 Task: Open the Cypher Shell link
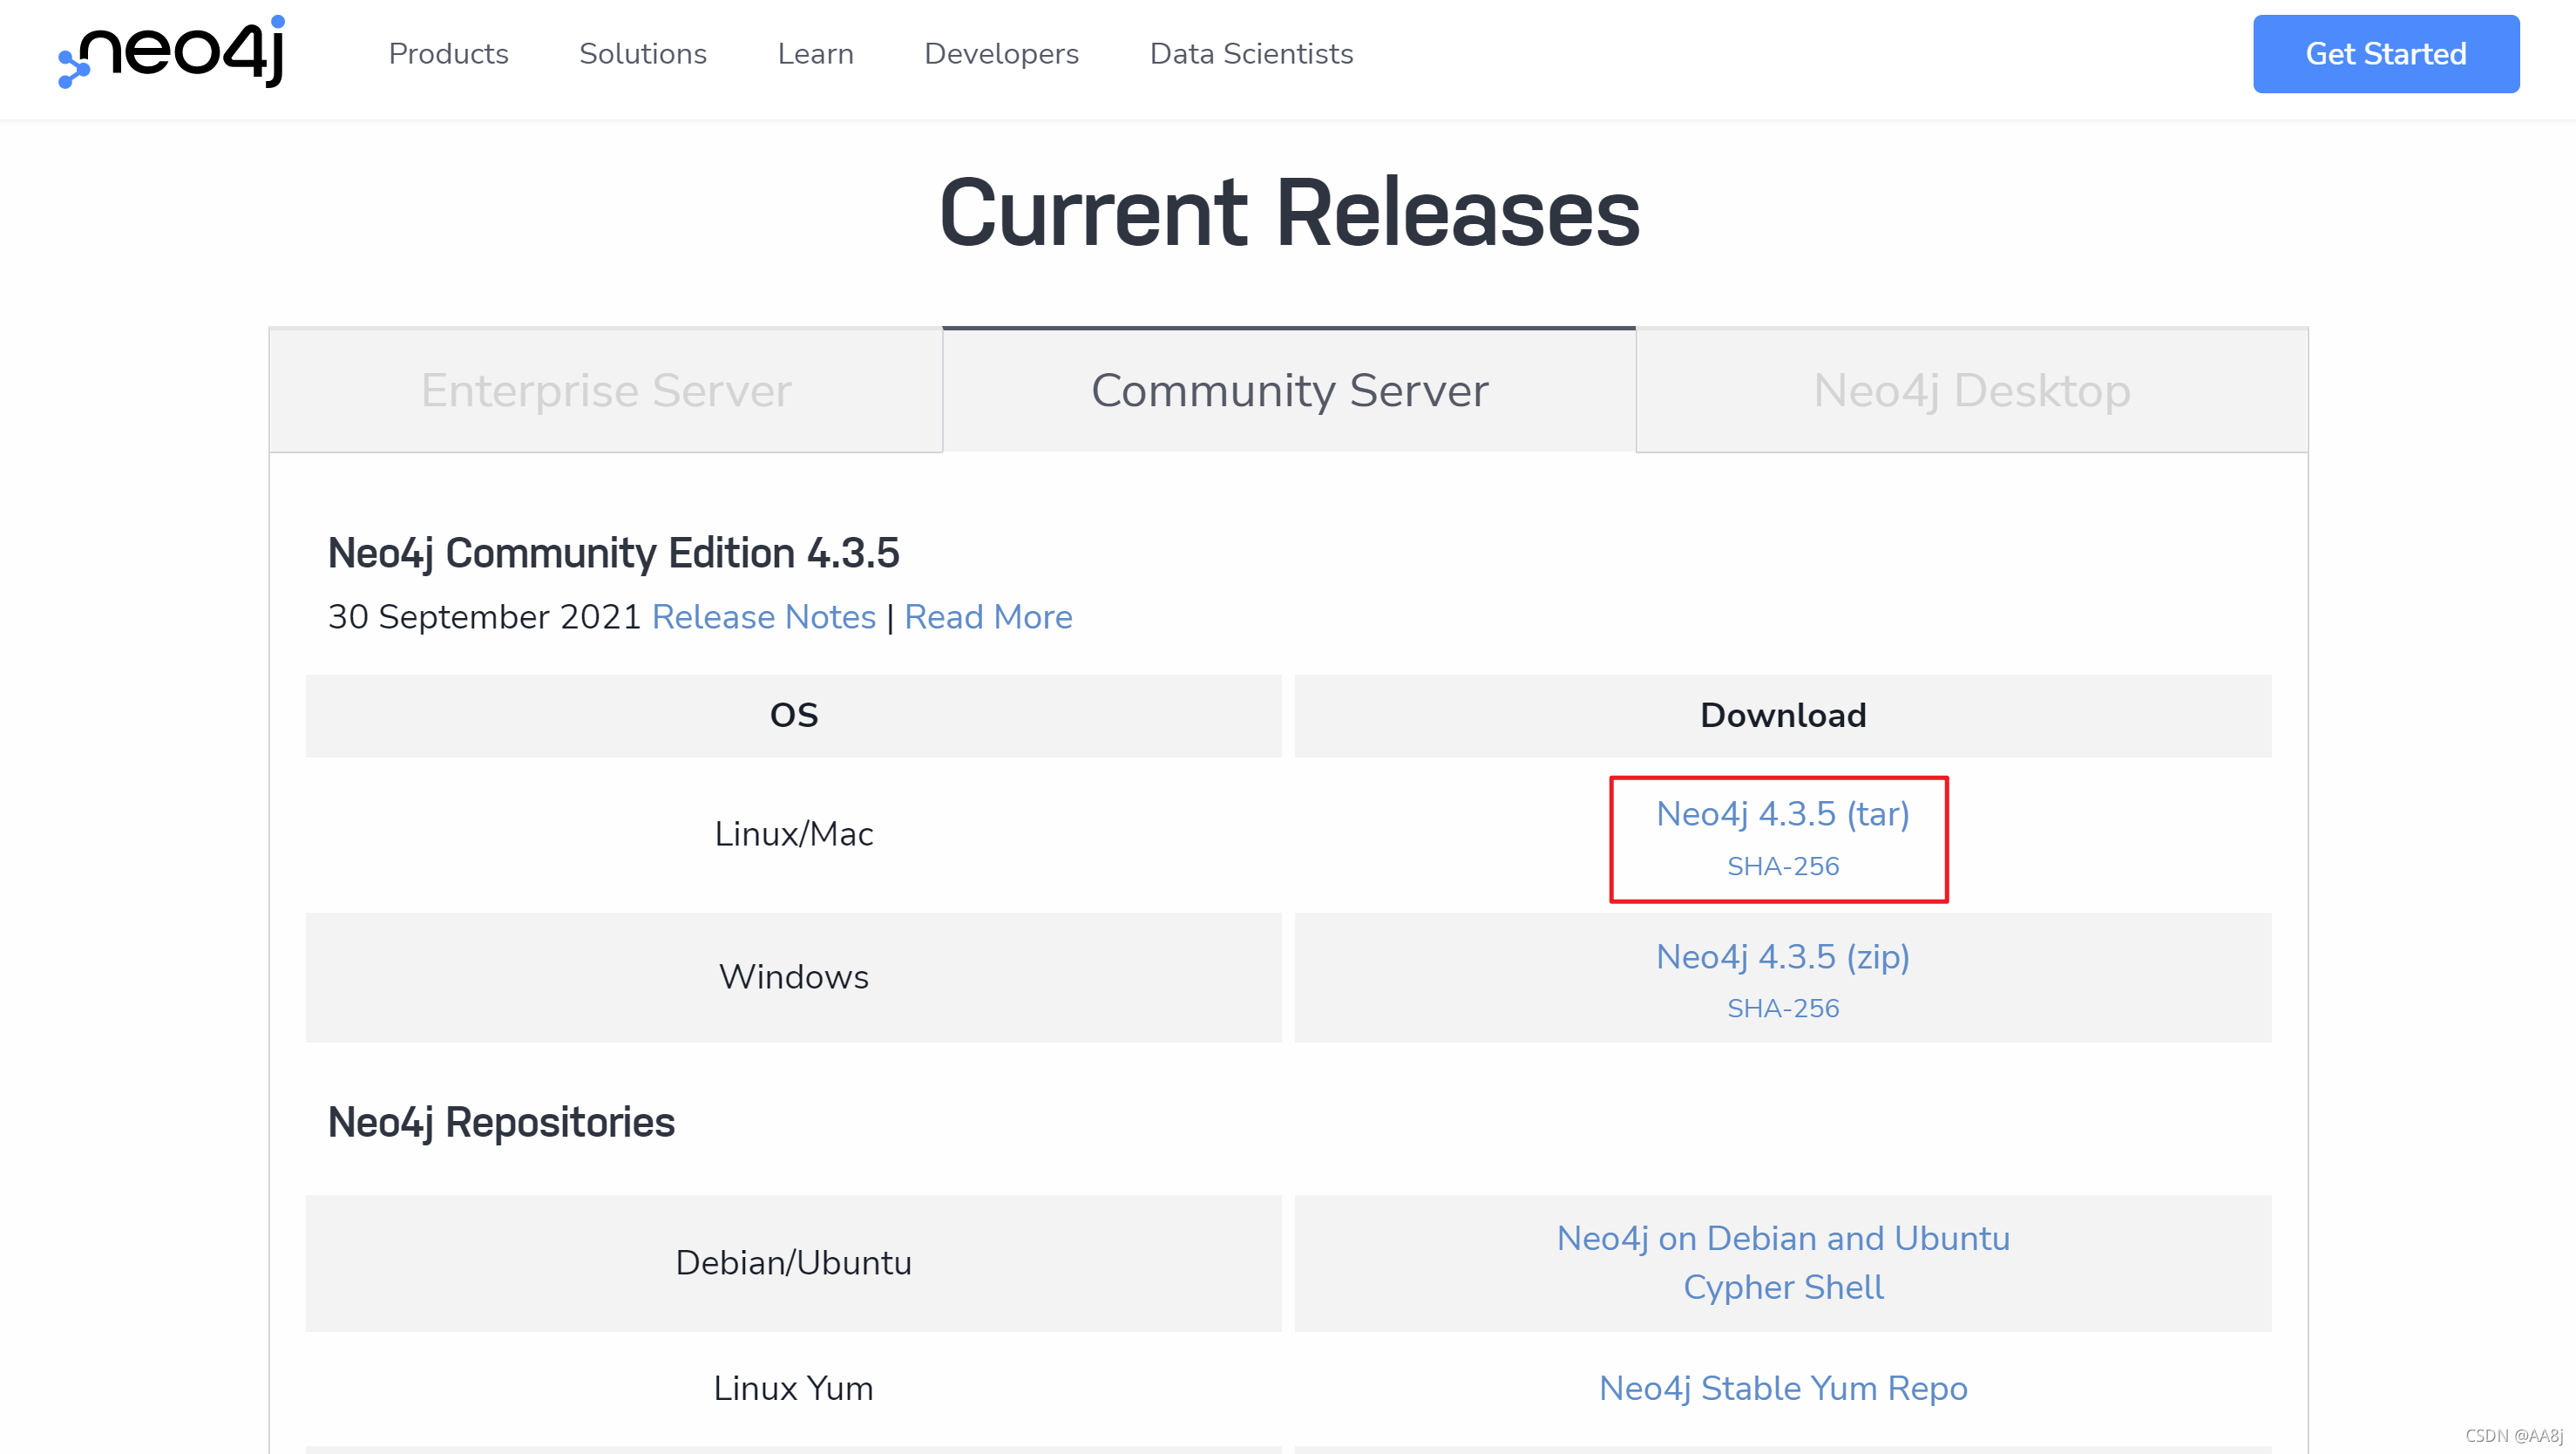click(1782, 1287)
